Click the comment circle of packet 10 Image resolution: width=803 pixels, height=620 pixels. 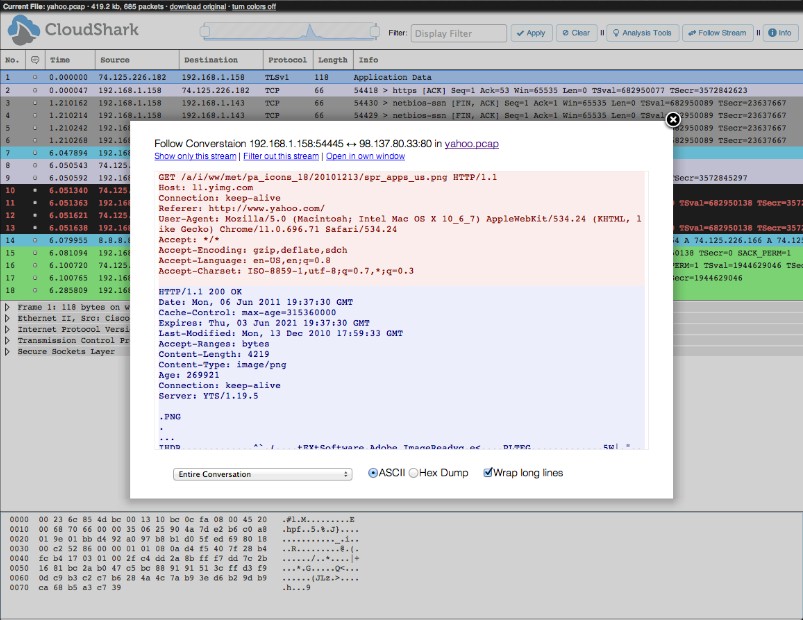point(35,190)
